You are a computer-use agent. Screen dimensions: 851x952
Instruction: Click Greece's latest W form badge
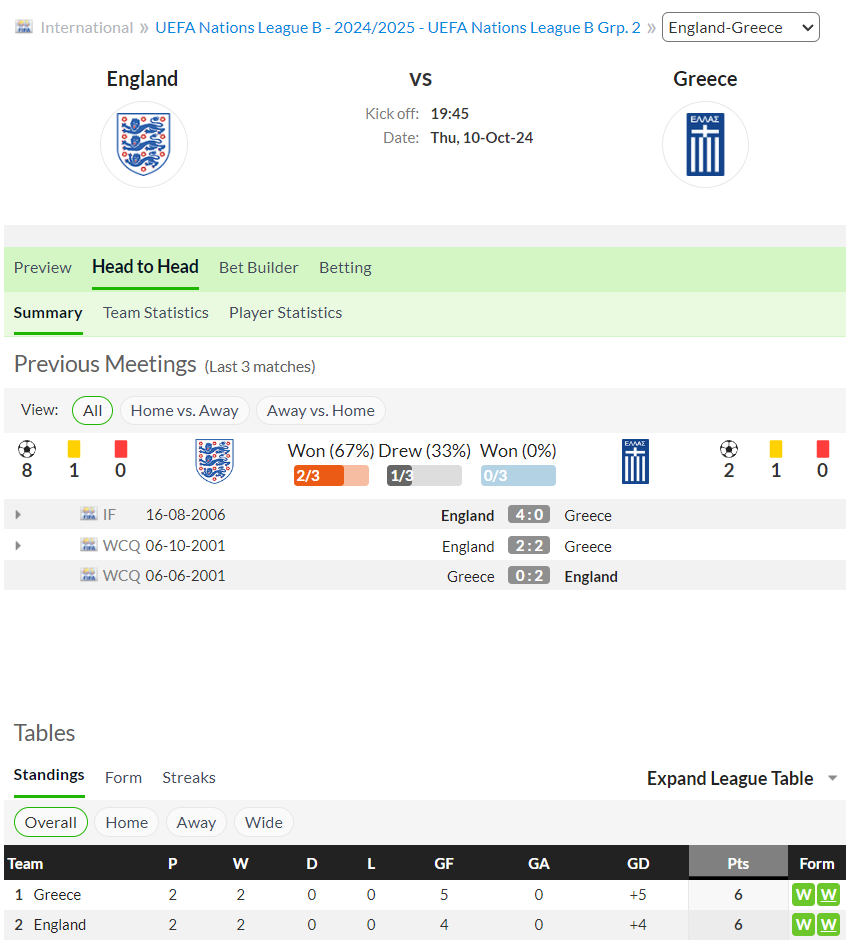coord(828,894)
